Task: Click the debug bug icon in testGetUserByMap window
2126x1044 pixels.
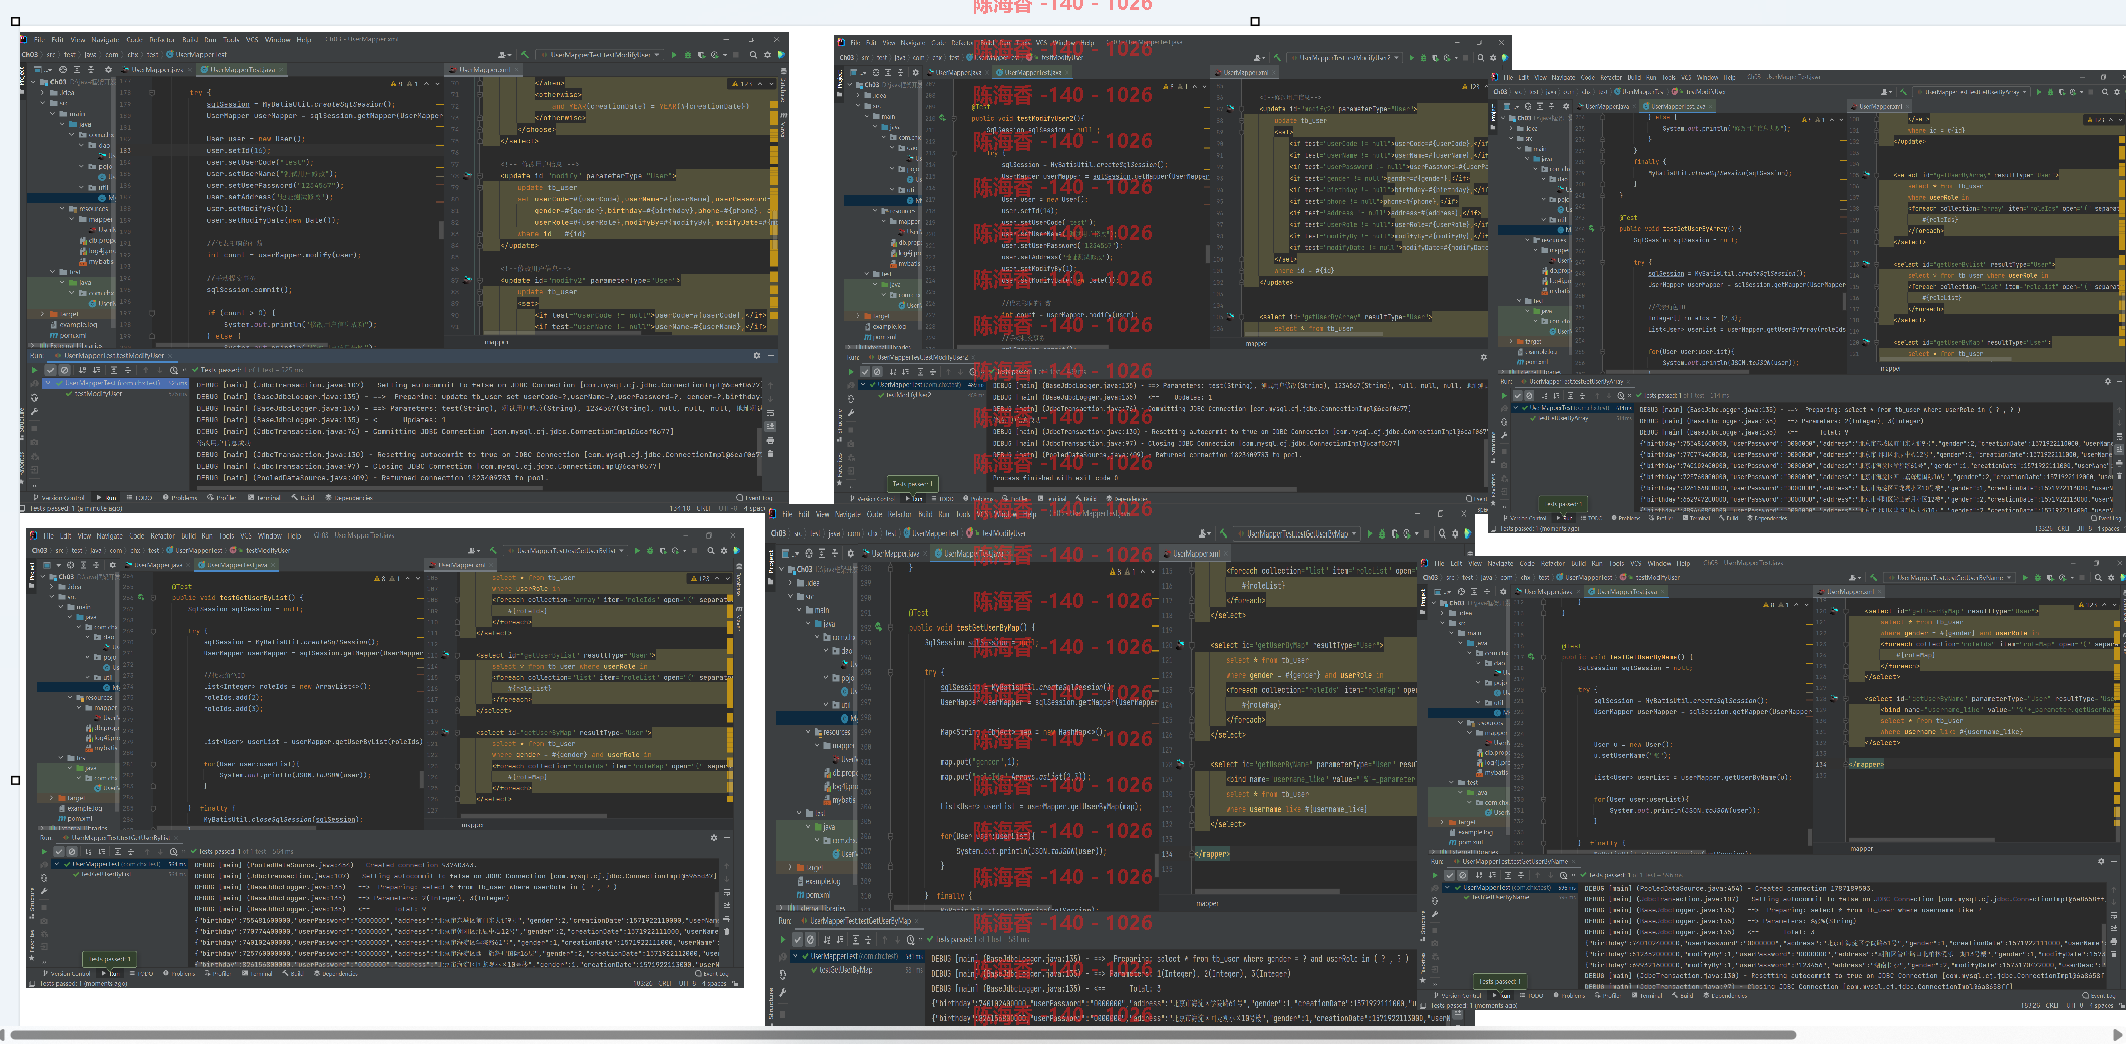Action: (1382, 534)
